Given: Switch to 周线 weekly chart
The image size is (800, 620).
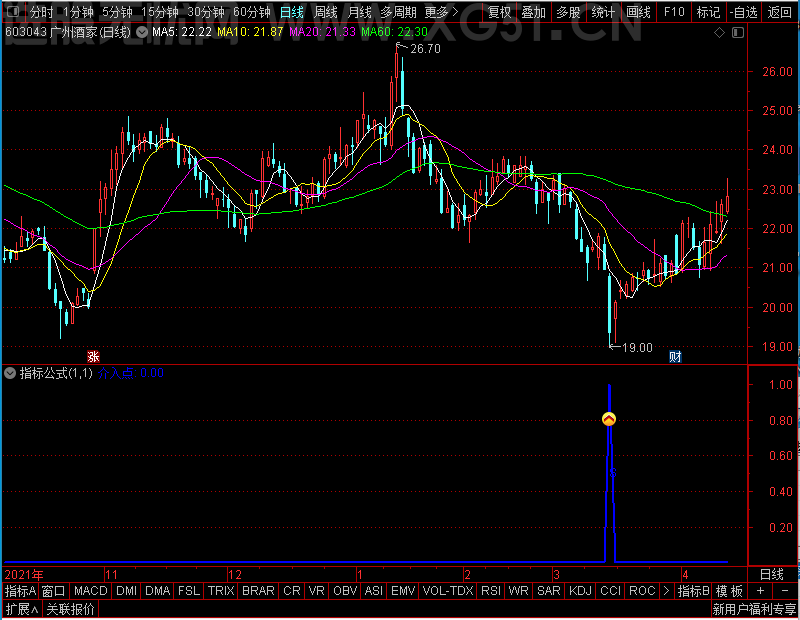Looking at the screenshot, I should click(326, 12).
